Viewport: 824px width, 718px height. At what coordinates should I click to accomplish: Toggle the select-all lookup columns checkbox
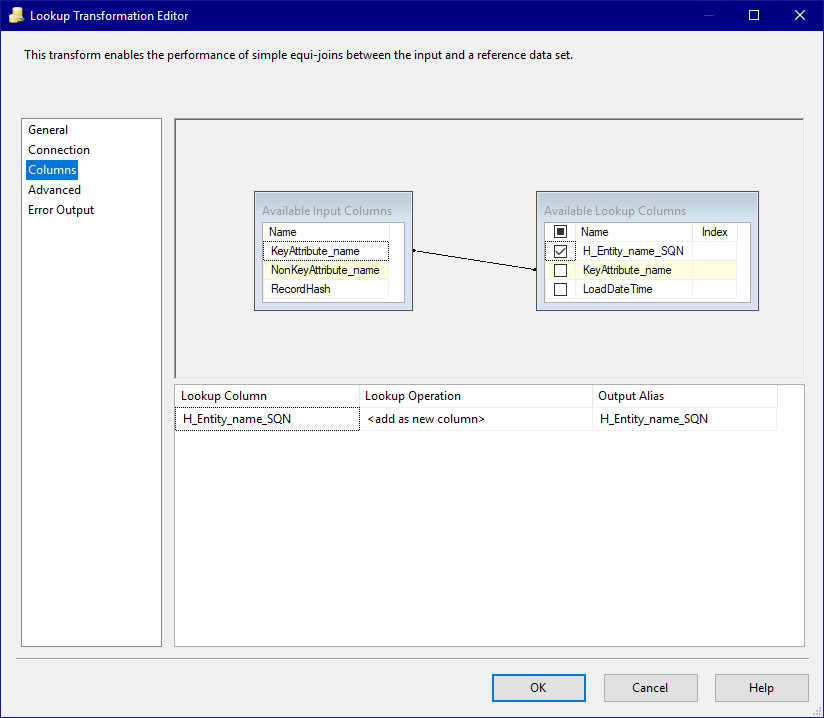point(560,232)
